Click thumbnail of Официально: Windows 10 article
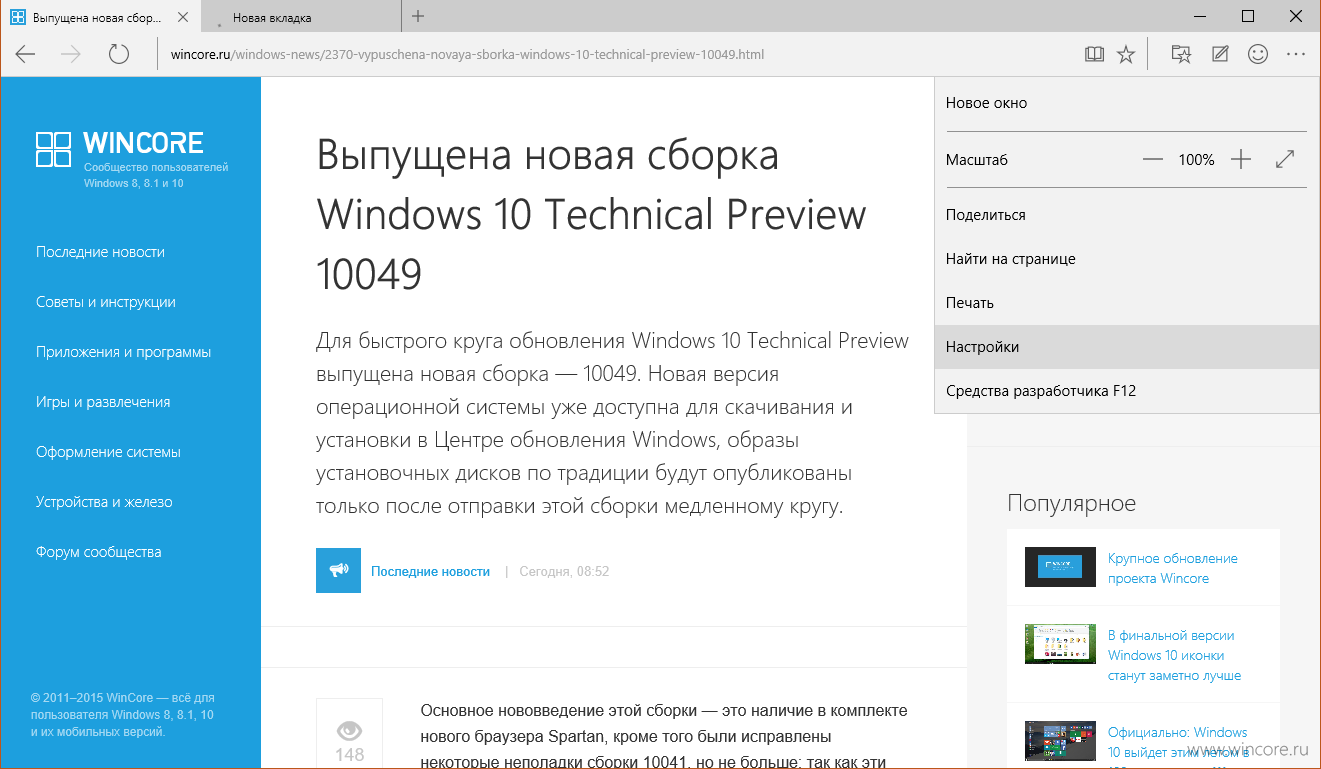Image resolution: width=1321 pixels, height=769 pixels. [1060, 741]
